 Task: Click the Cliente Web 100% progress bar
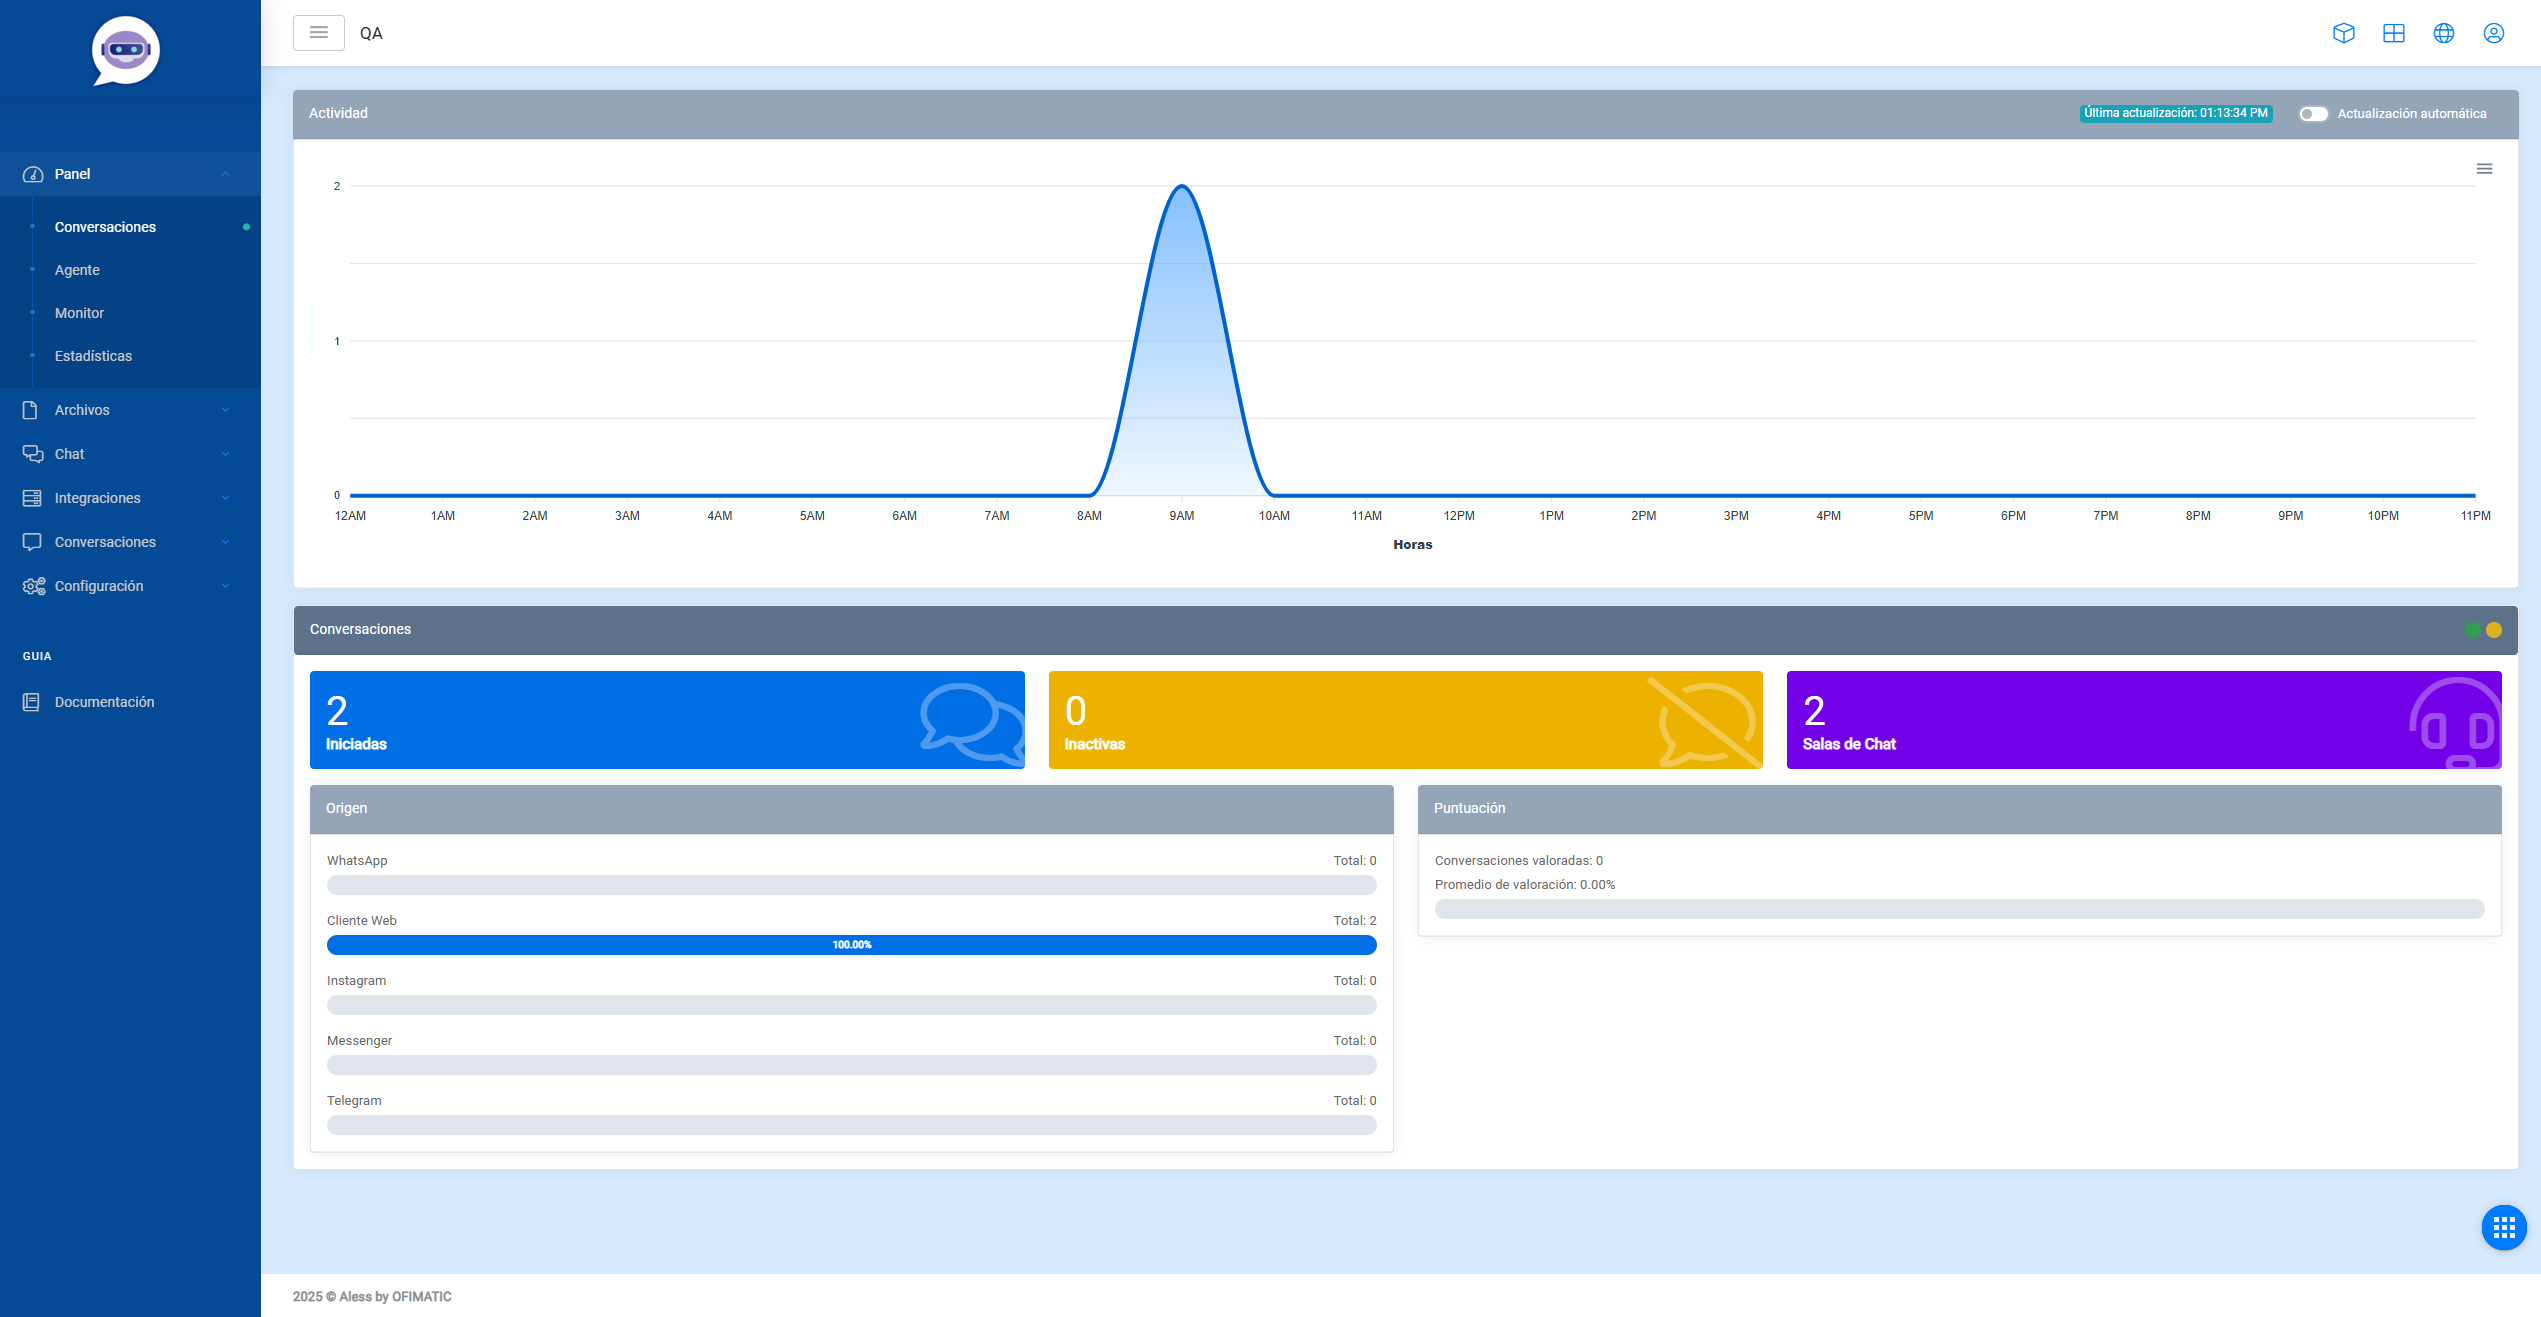(x=851, y=945)
